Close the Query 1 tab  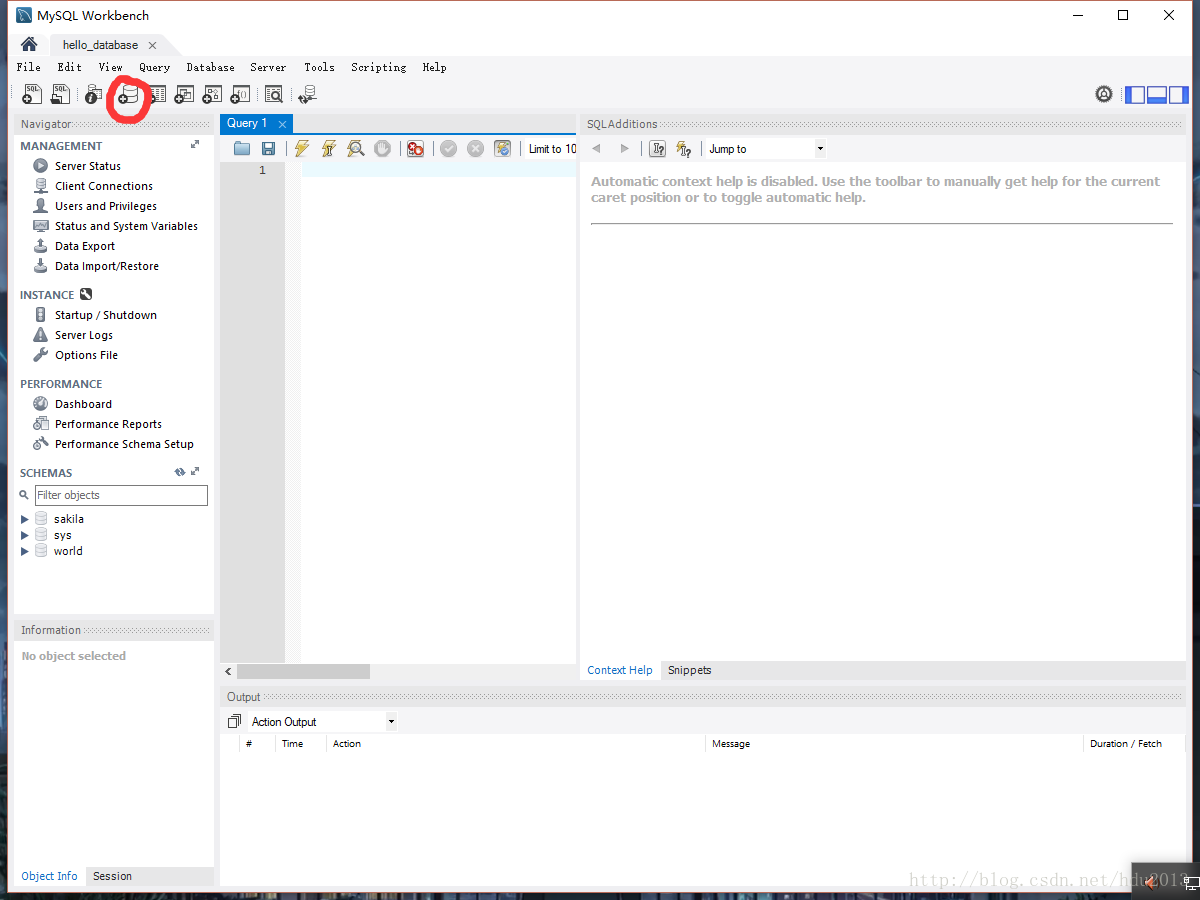(282, 124)
